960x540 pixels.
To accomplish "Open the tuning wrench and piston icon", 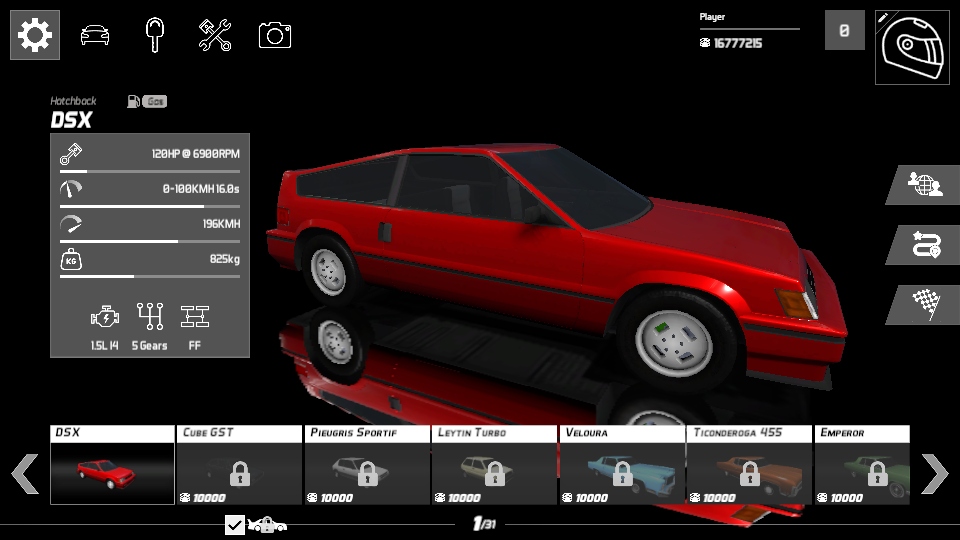I will point(215,36).
